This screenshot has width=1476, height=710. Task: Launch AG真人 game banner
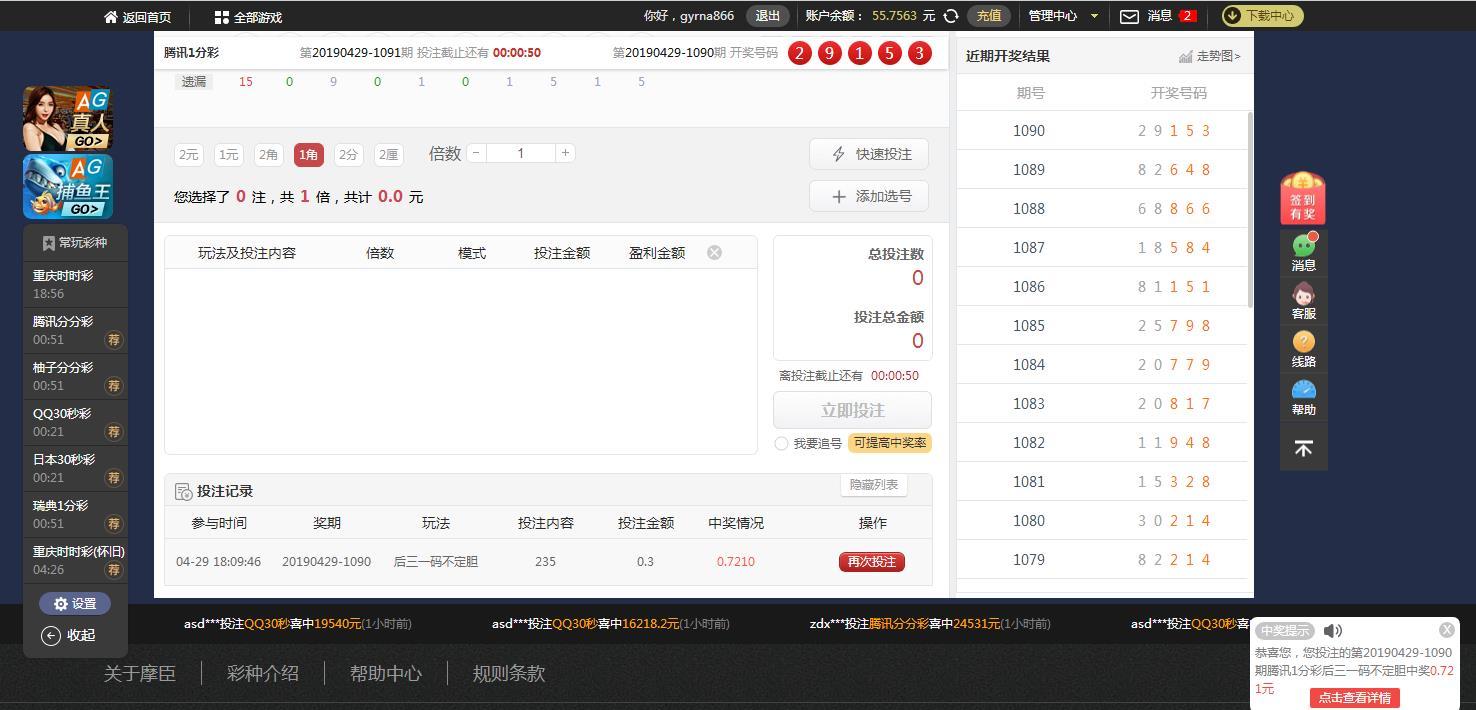pyautogui.click(x=68, y=118)
